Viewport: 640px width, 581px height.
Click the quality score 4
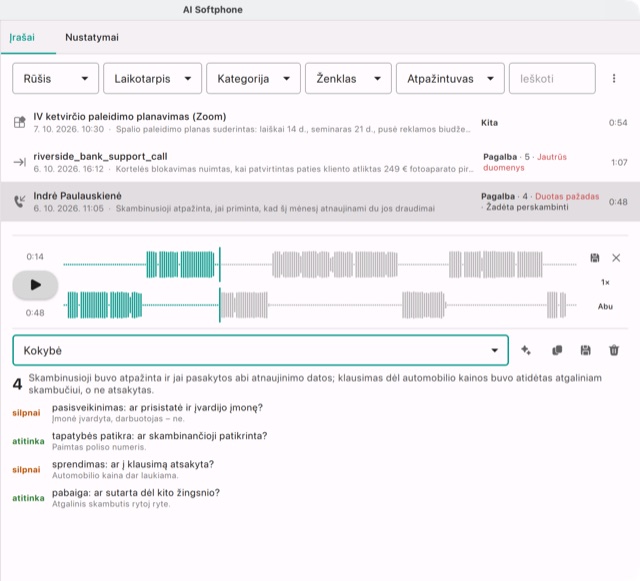17,384
